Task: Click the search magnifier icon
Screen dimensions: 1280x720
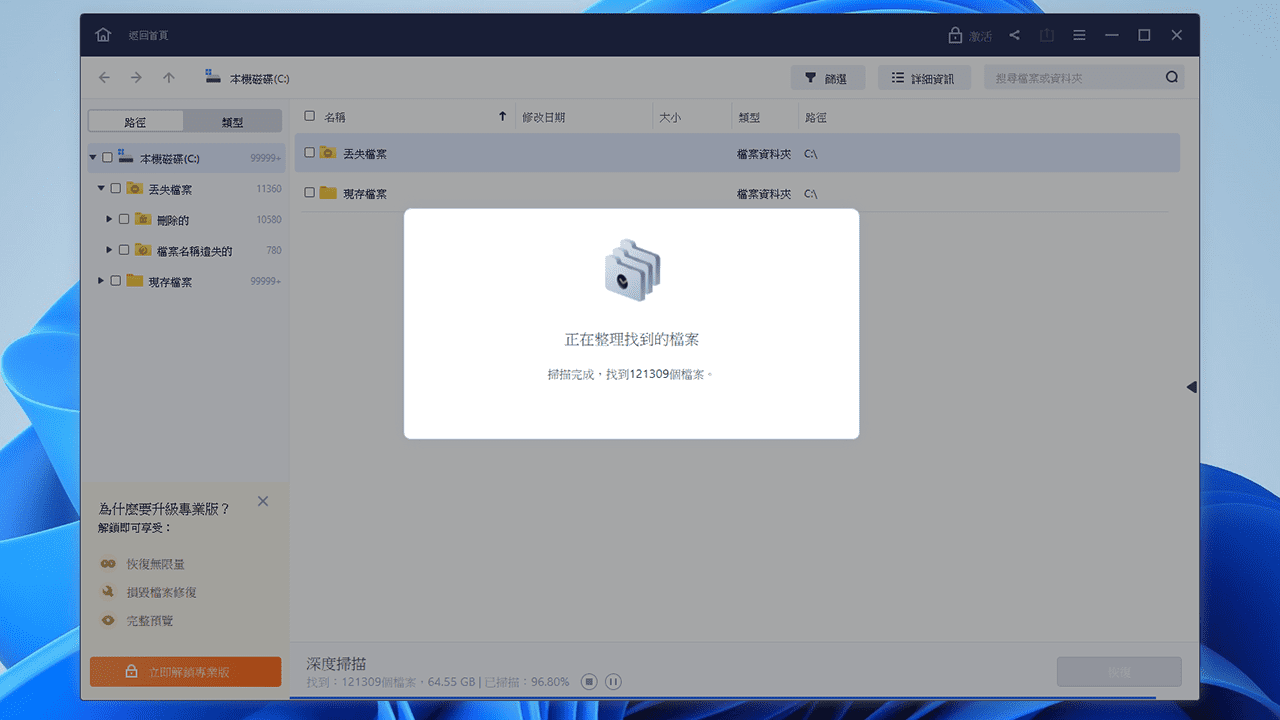Action: [1170, 77]
